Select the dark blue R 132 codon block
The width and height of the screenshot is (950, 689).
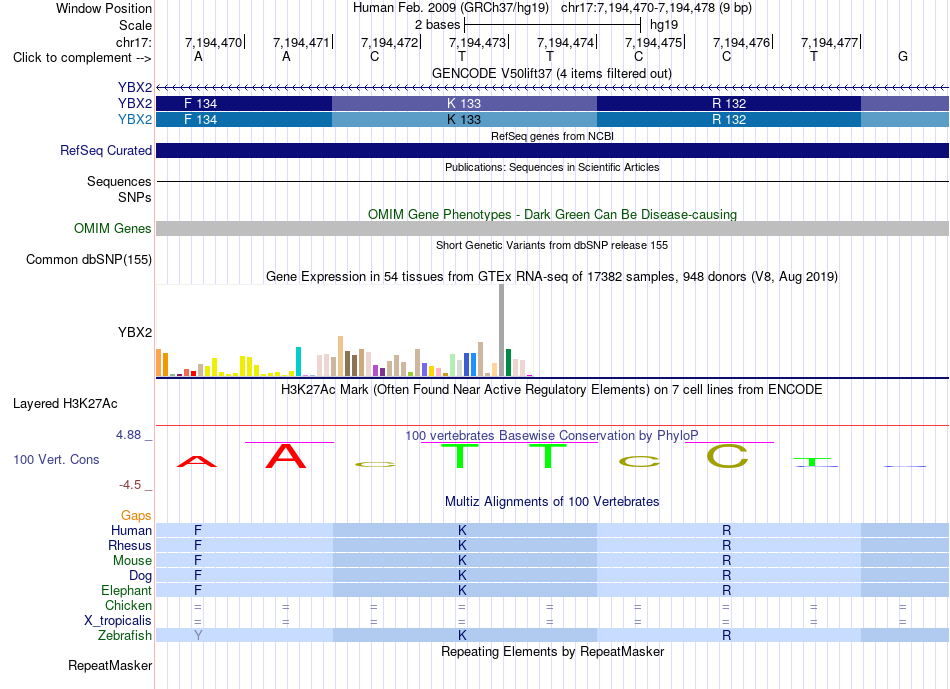click(x=729, y=104)
